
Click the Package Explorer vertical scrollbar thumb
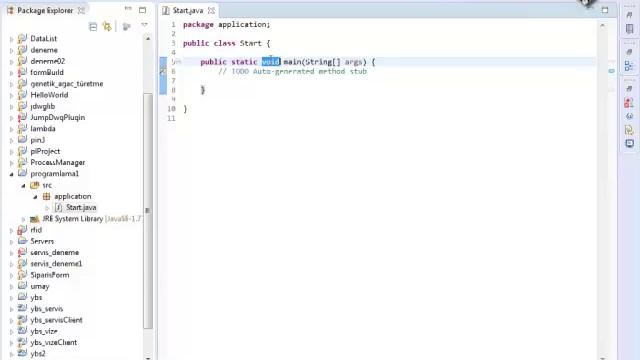click(148, 210)
